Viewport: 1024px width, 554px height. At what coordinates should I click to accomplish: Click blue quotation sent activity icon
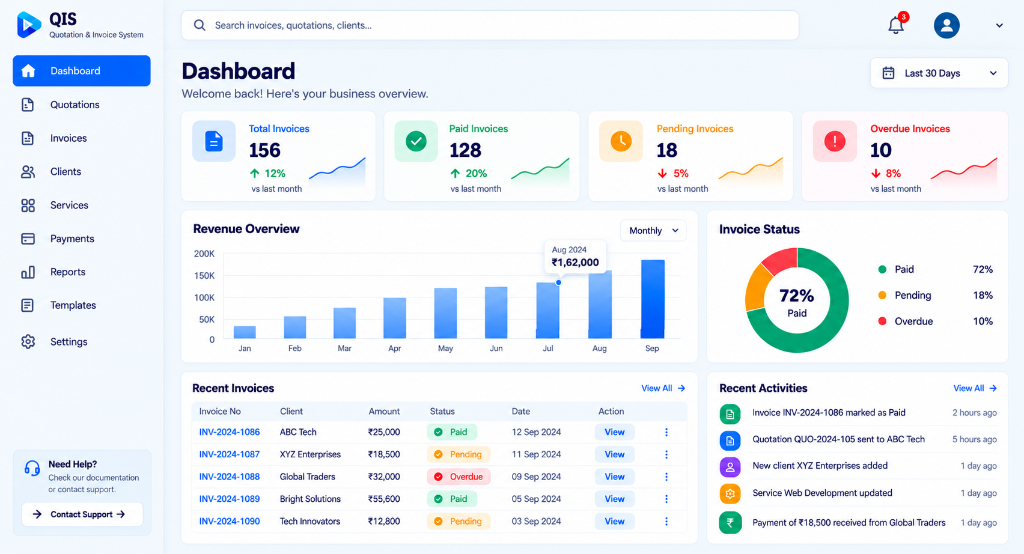(x=730, y=440)
